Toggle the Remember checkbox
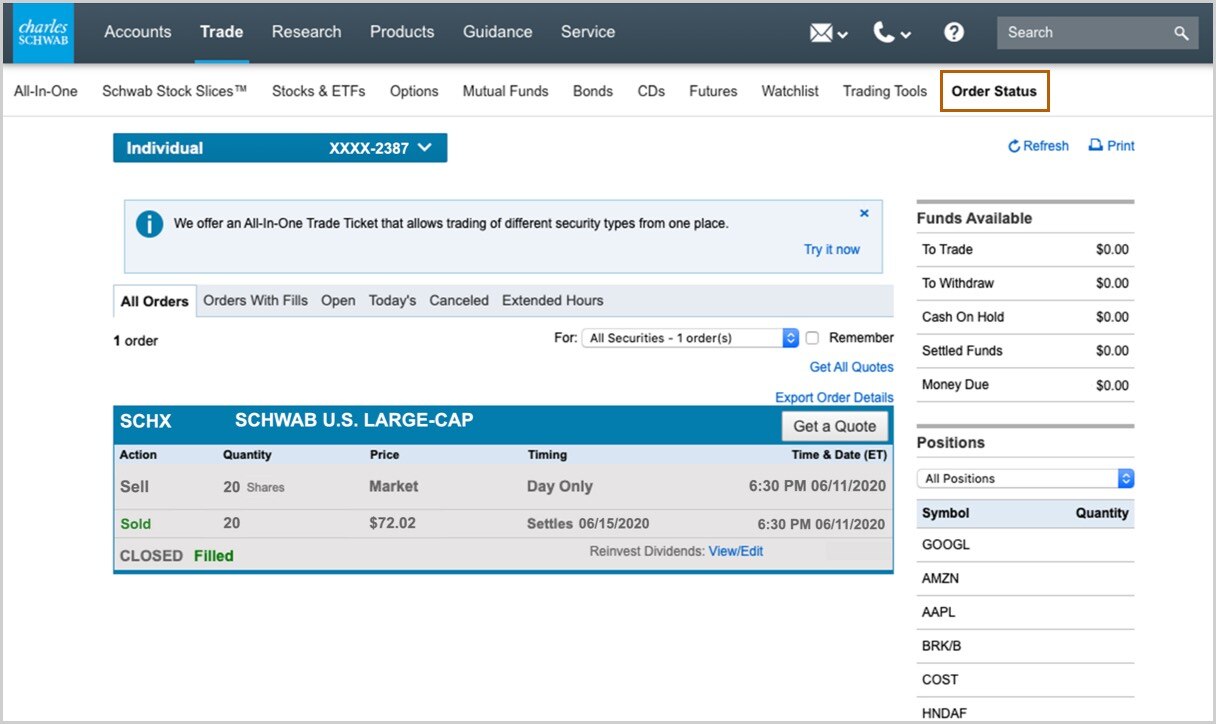The height and width of the screenshot is (724, 1216). (x=812, y=338)
